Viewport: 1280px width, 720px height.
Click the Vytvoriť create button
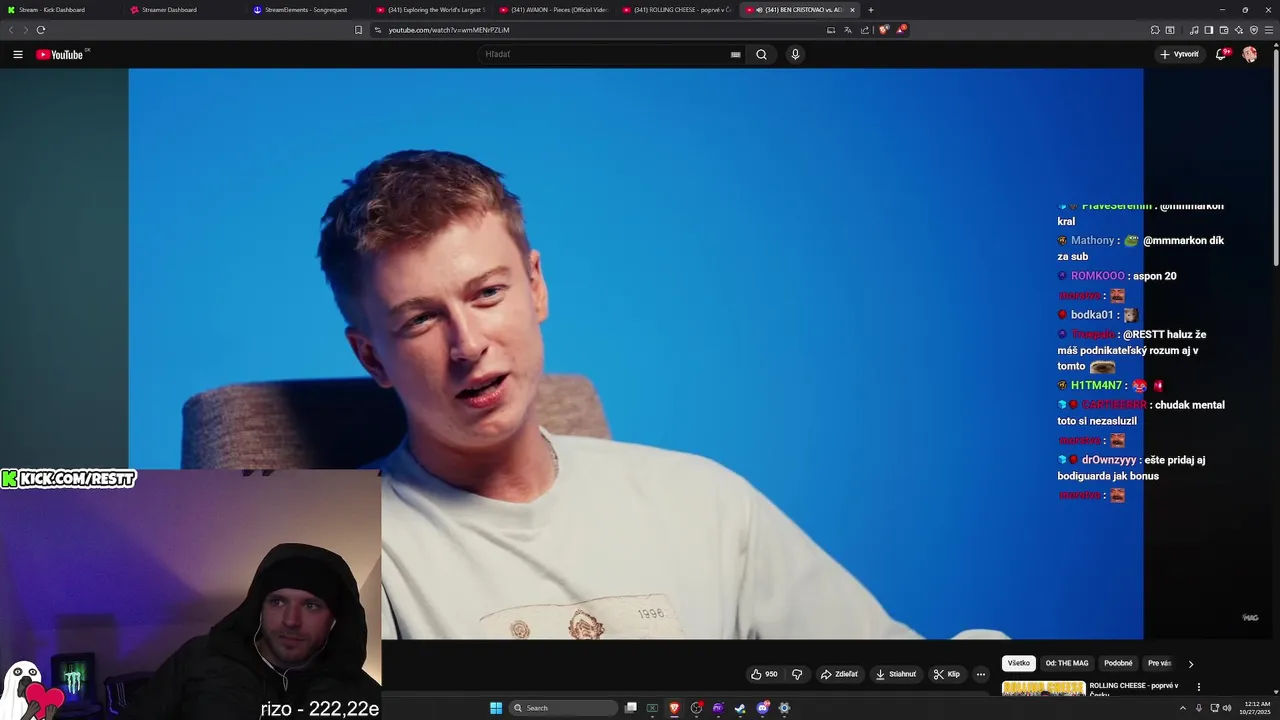tap(1180, 55)
